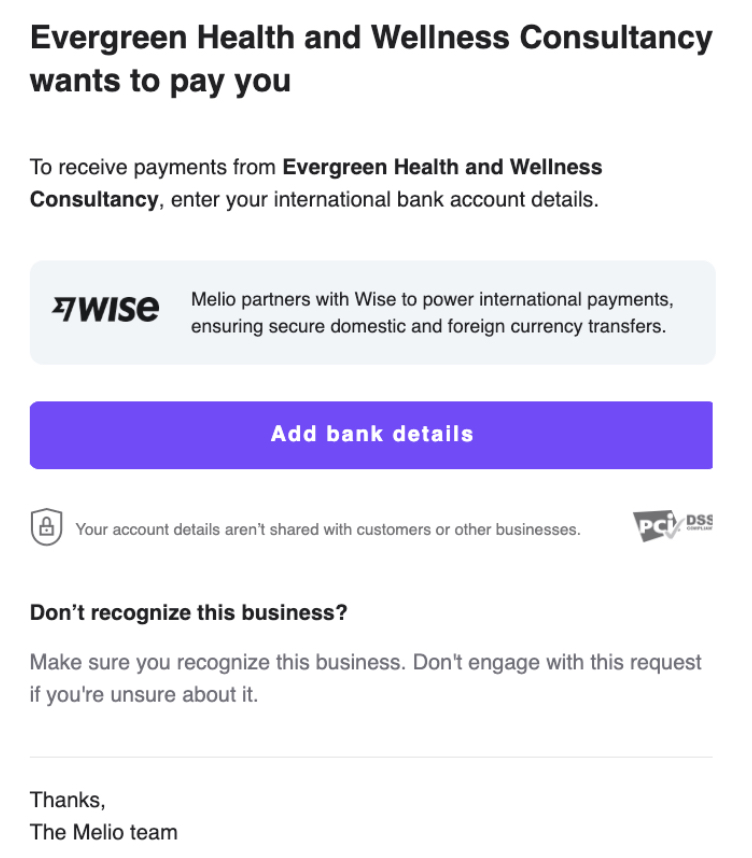Click the account details aren't shared notice
This screenshot has width=752, height=858.
point(328,530)
